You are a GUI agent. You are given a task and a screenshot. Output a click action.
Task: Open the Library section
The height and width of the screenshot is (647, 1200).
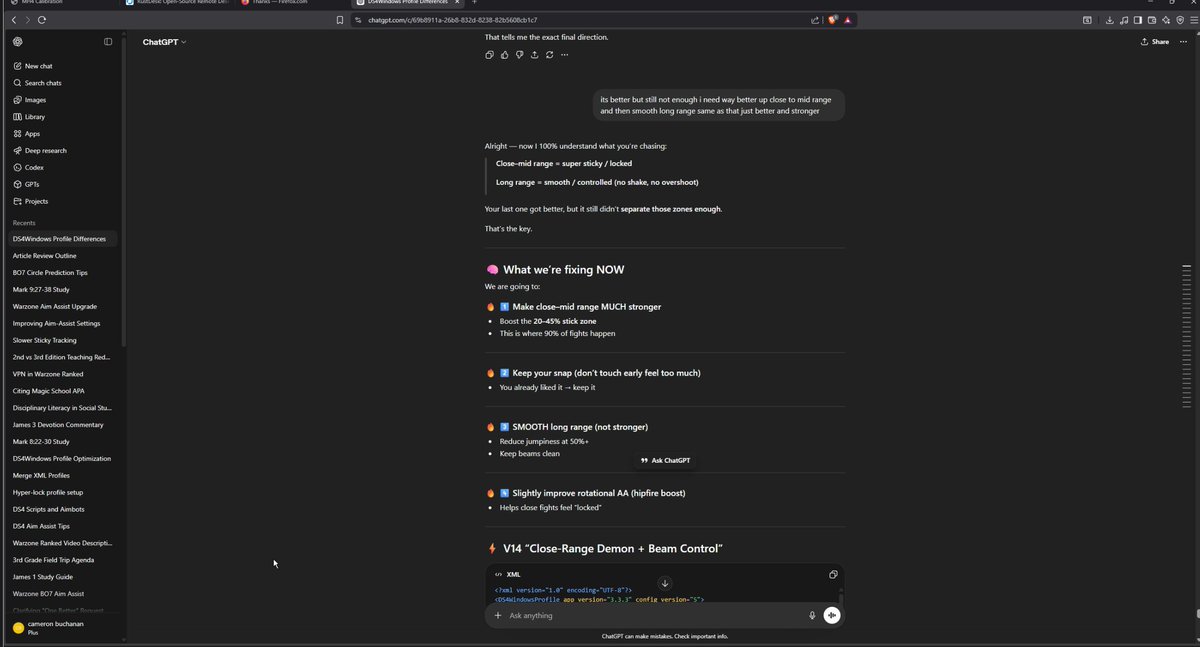pos(61,117)
